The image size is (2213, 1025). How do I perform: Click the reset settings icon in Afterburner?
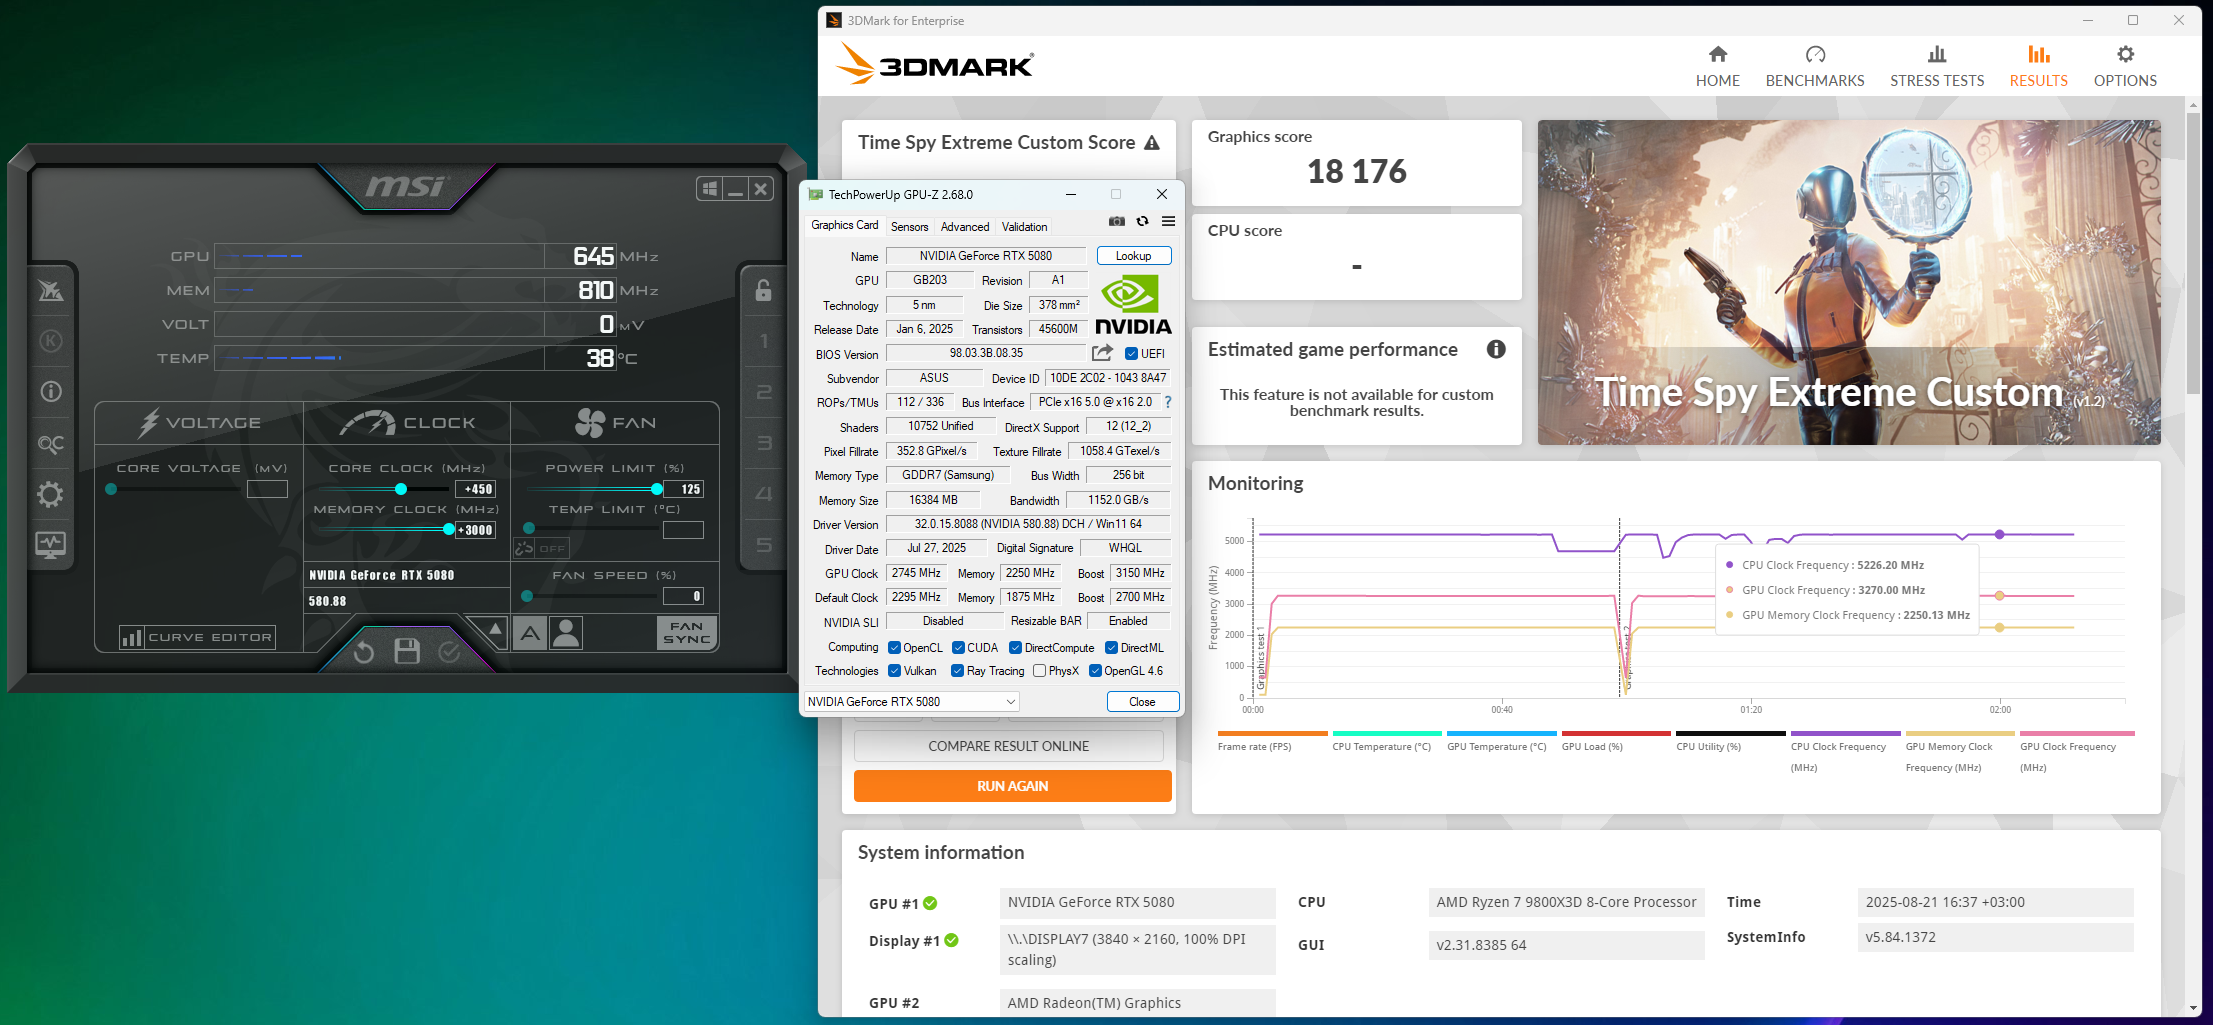click(x=364, y=652)
